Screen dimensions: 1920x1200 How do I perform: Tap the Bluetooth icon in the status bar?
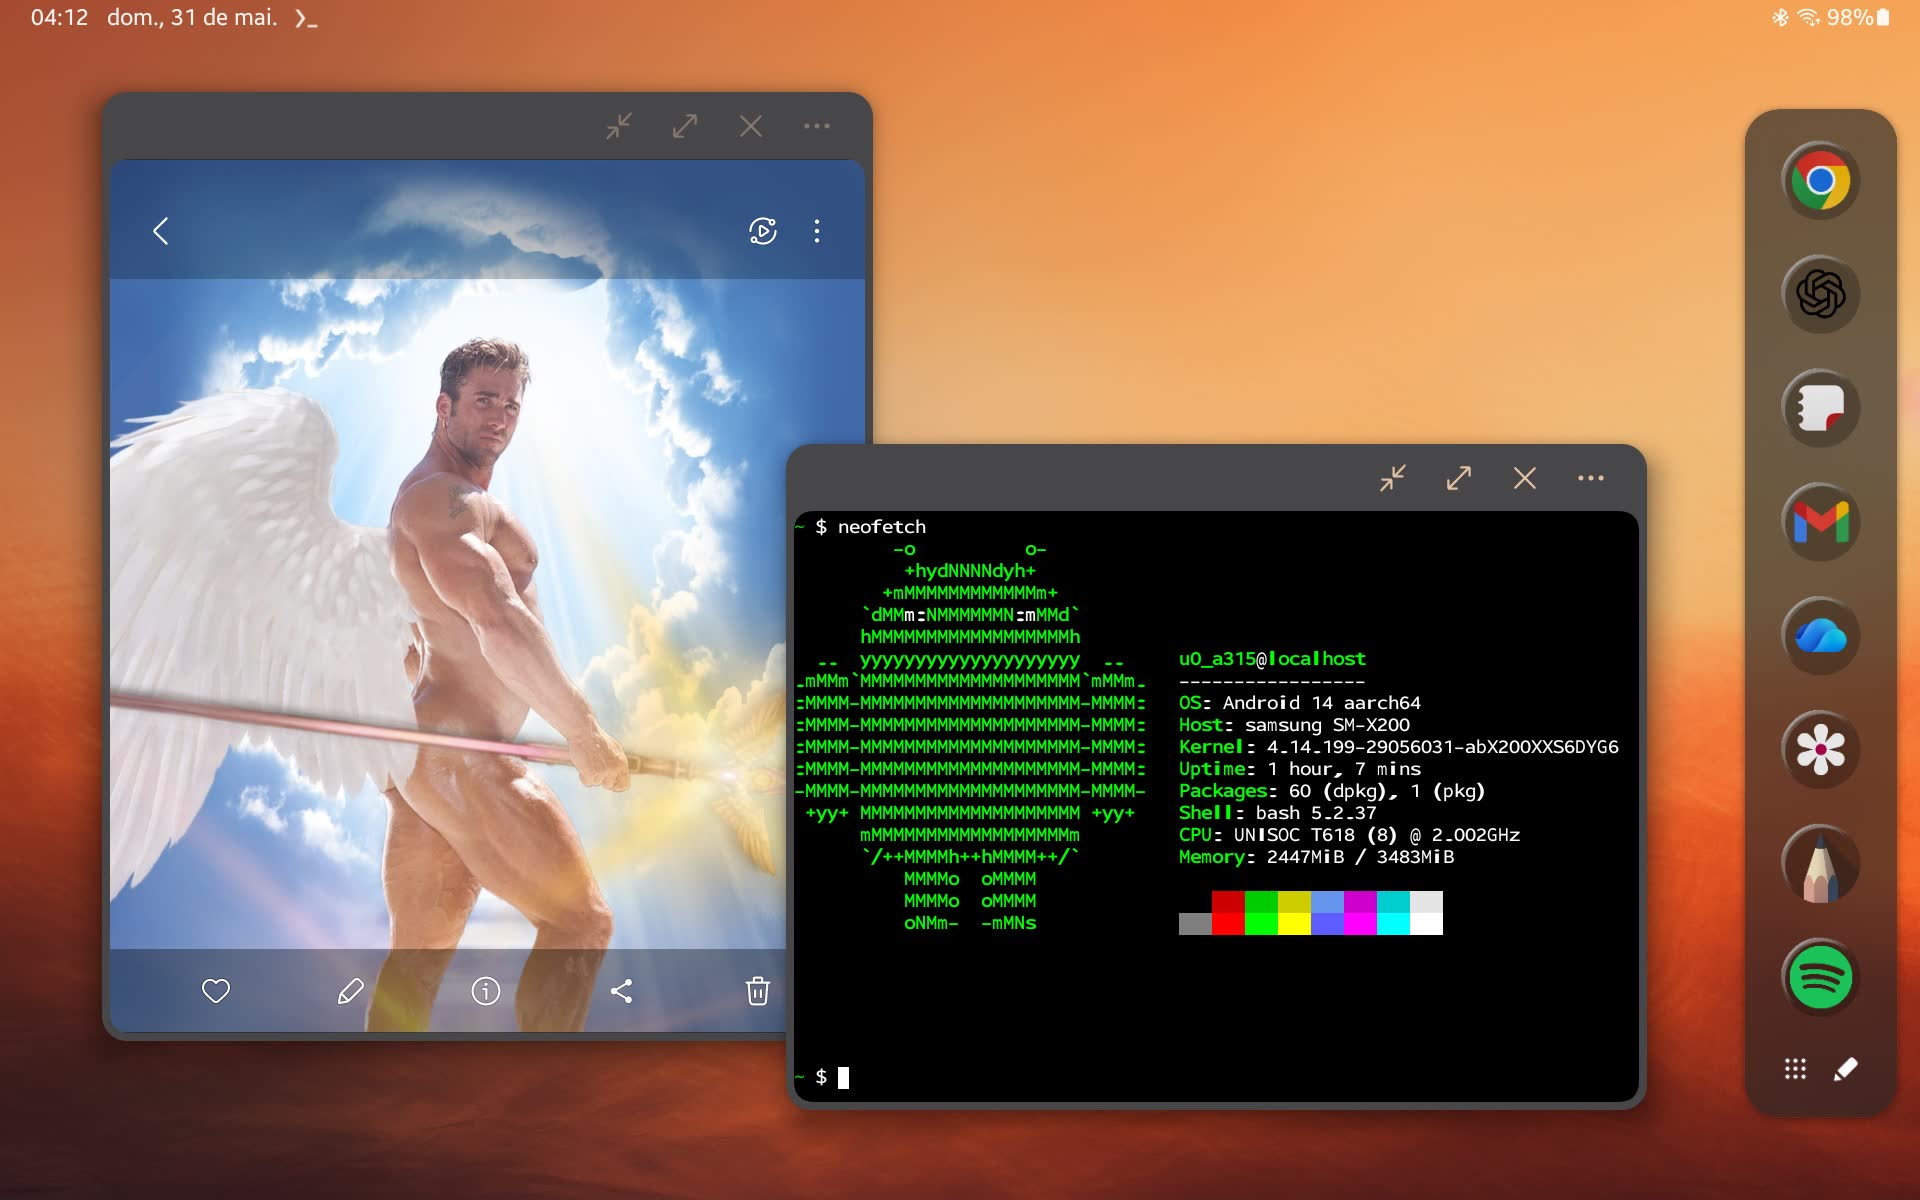click(x=1780, y=17)
